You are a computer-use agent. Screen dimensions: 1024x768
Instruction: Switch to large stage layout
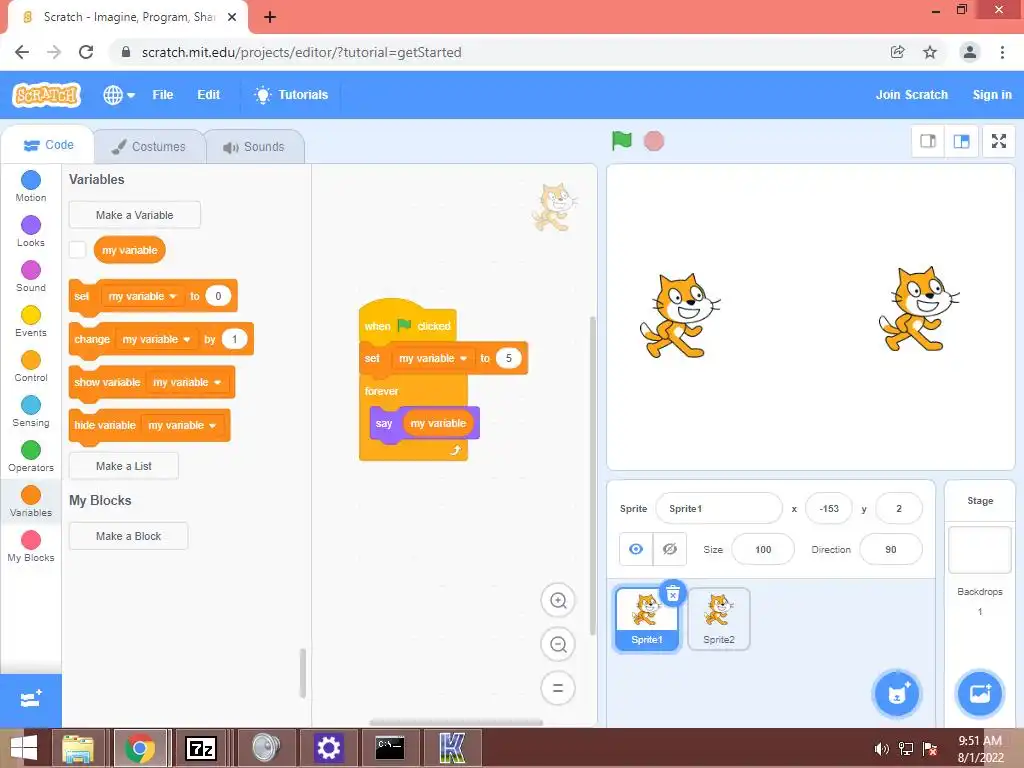click(961, 141)
